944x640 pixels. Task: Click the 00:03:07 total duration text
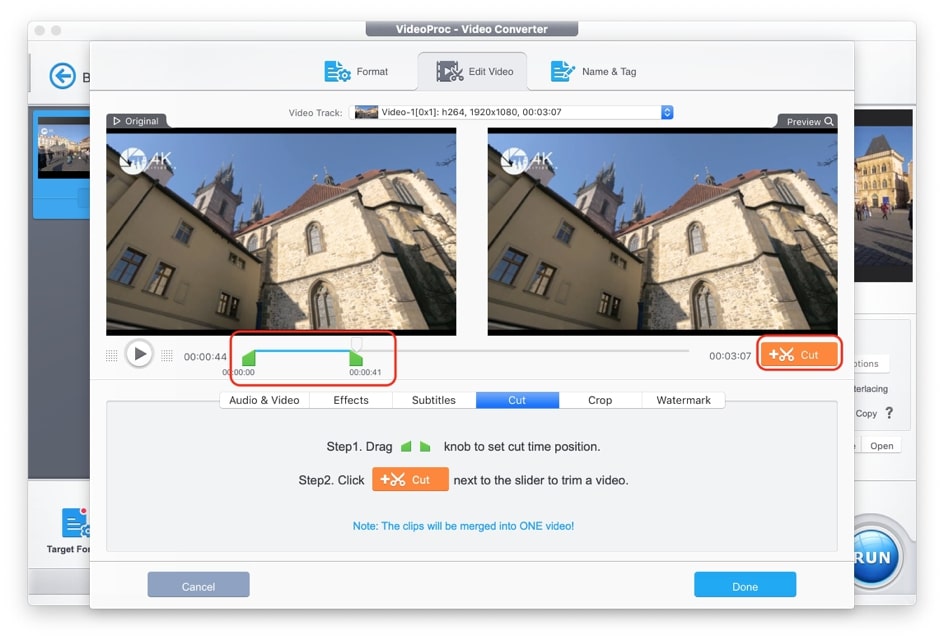click(x=730, y=356)
